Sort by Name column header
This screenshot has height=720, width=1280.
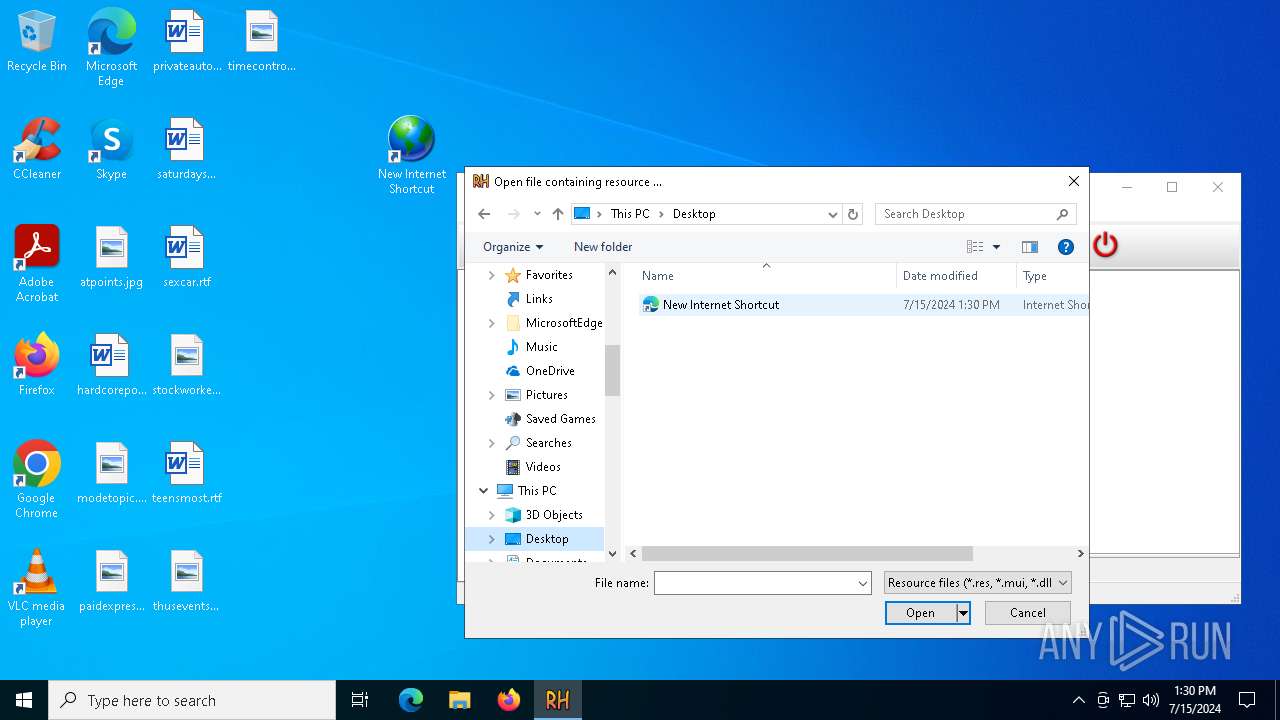coord(766,276)
